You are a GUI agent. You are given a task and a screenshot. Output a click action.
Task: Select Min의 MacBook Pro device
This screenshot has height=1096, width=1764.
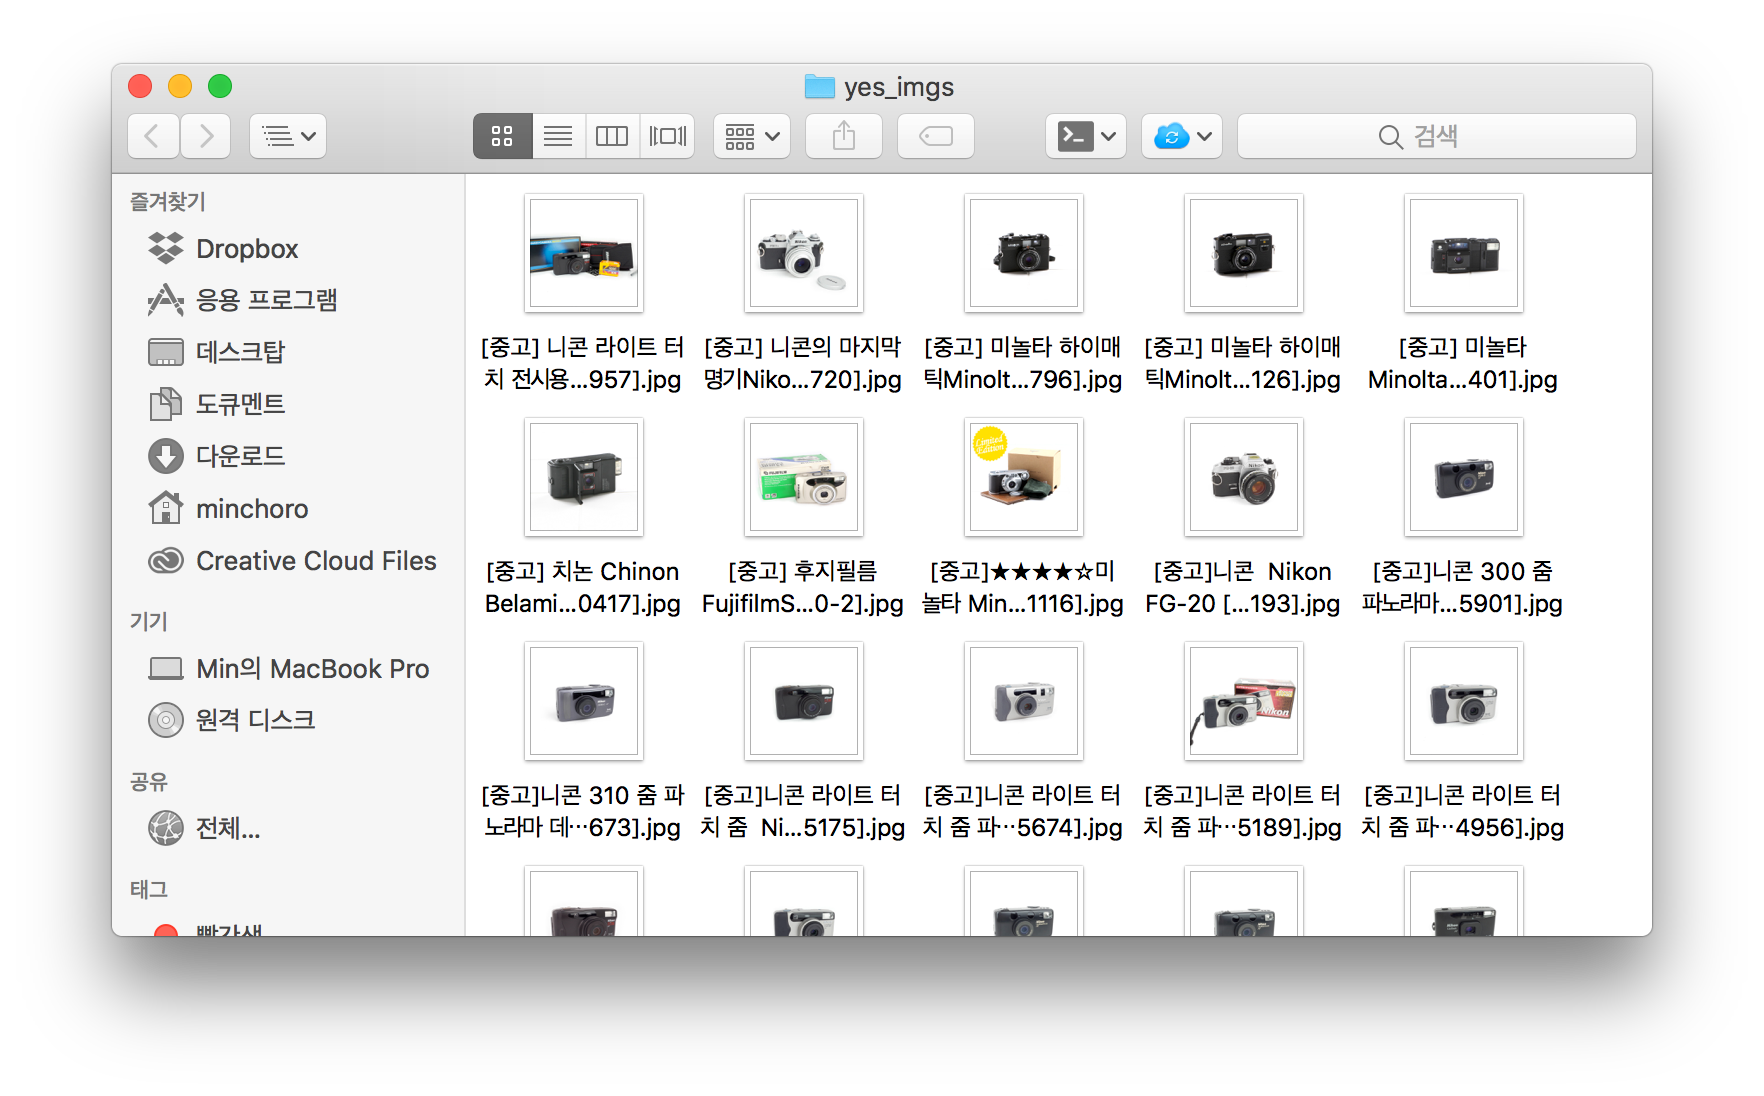click(x=288, y=668)
